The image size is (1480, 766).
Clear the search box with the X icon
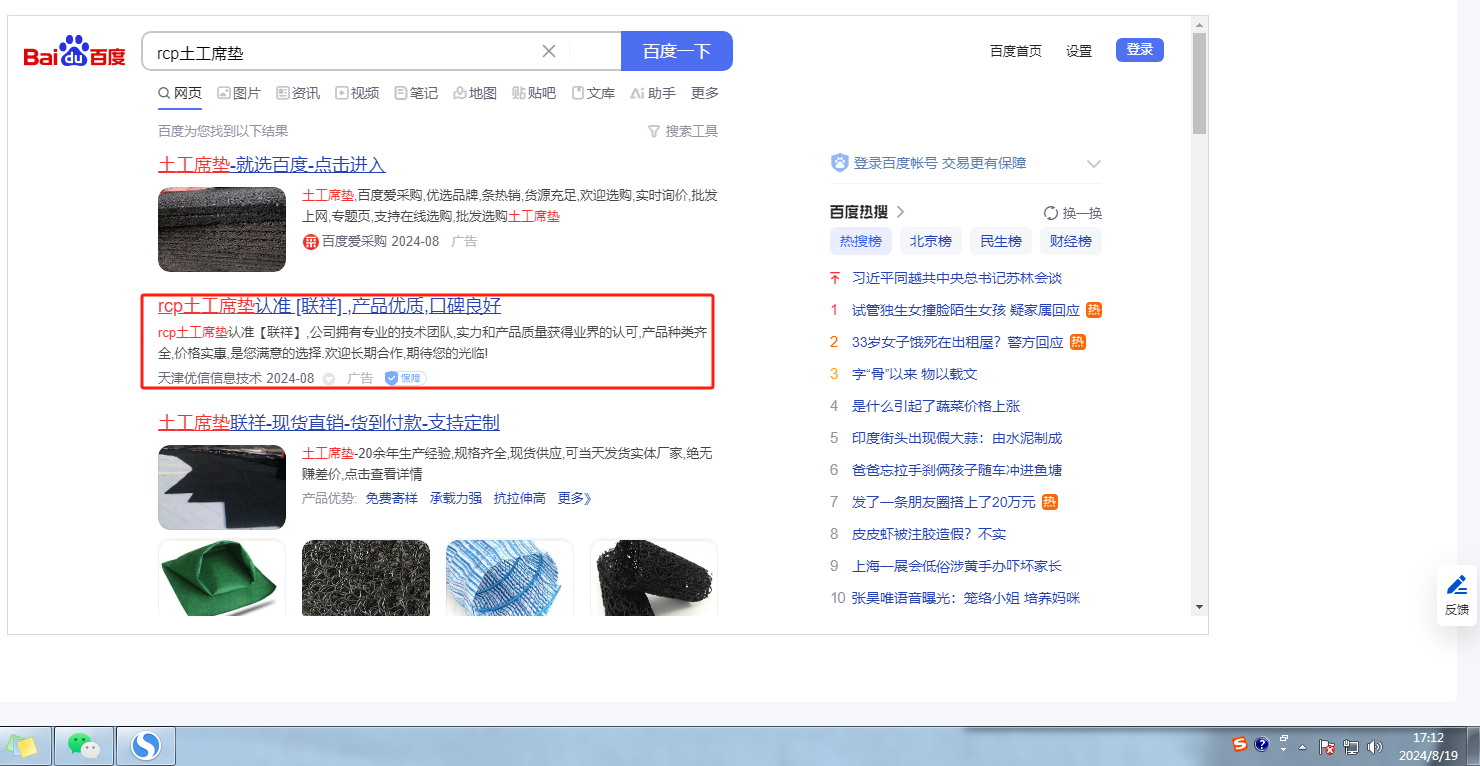click(x=549, y=51)
